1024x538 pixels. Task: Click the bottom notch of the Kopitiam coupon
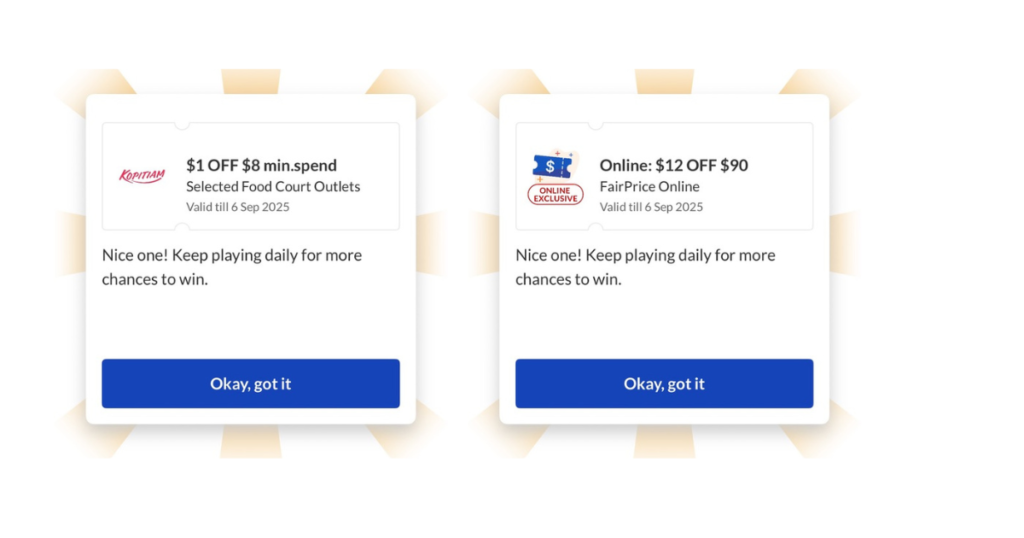click(181, 229)
